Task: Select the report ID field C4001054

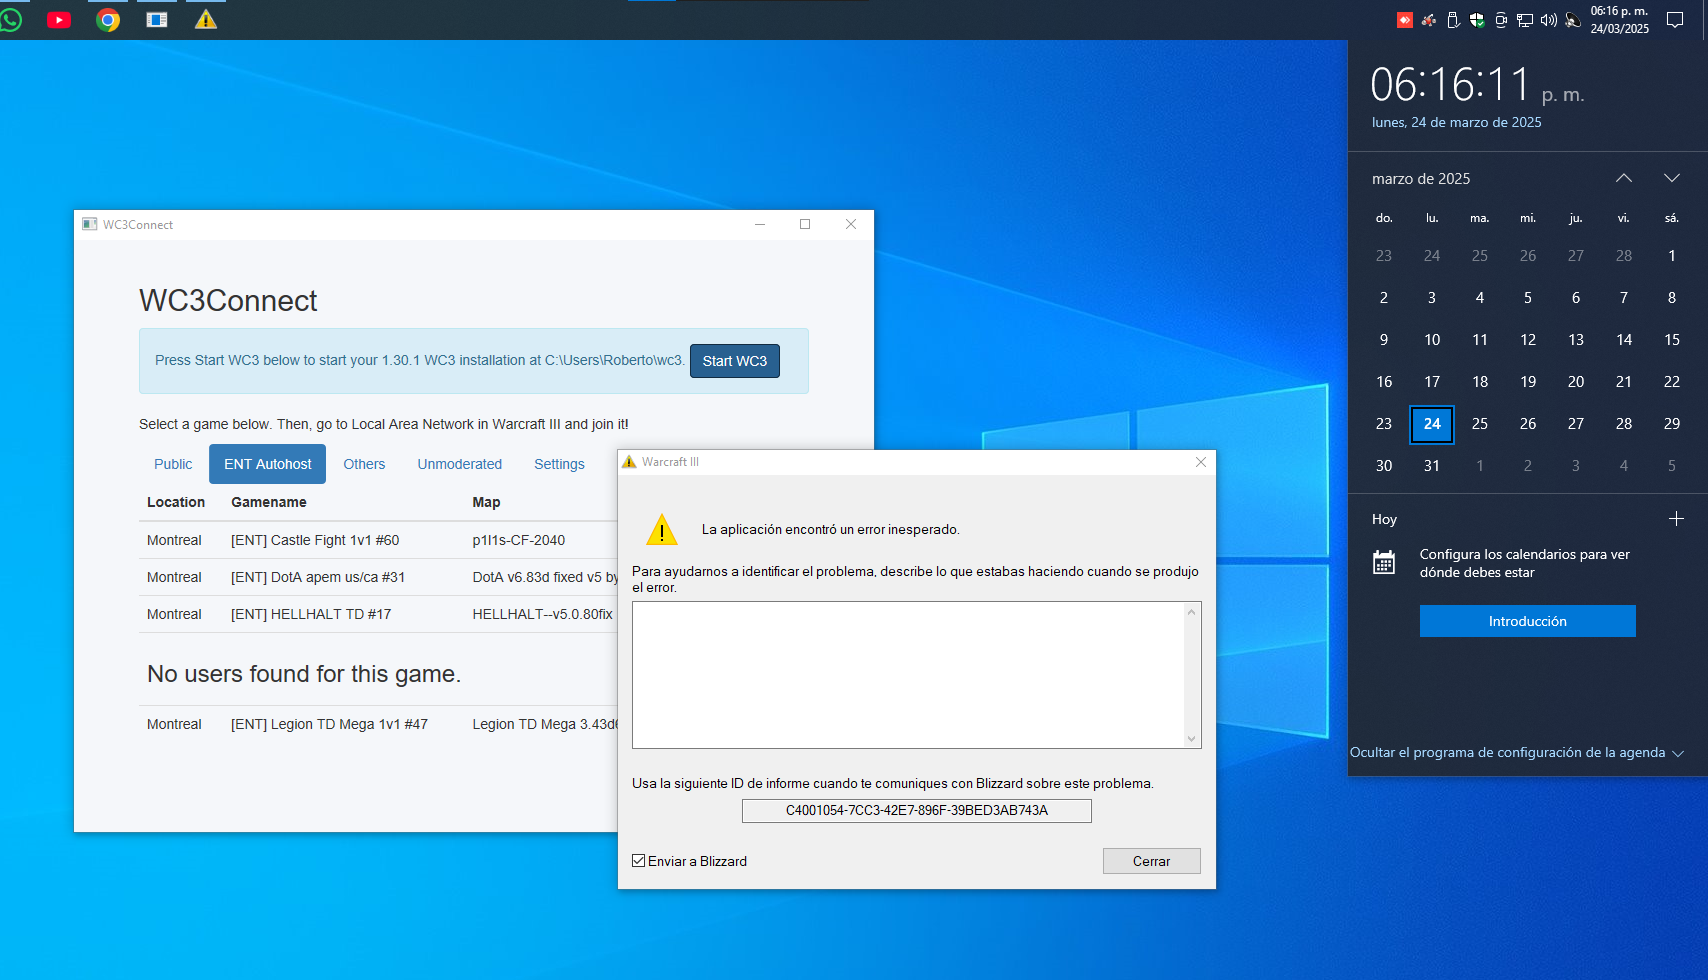Action: (x=917, y=810)
